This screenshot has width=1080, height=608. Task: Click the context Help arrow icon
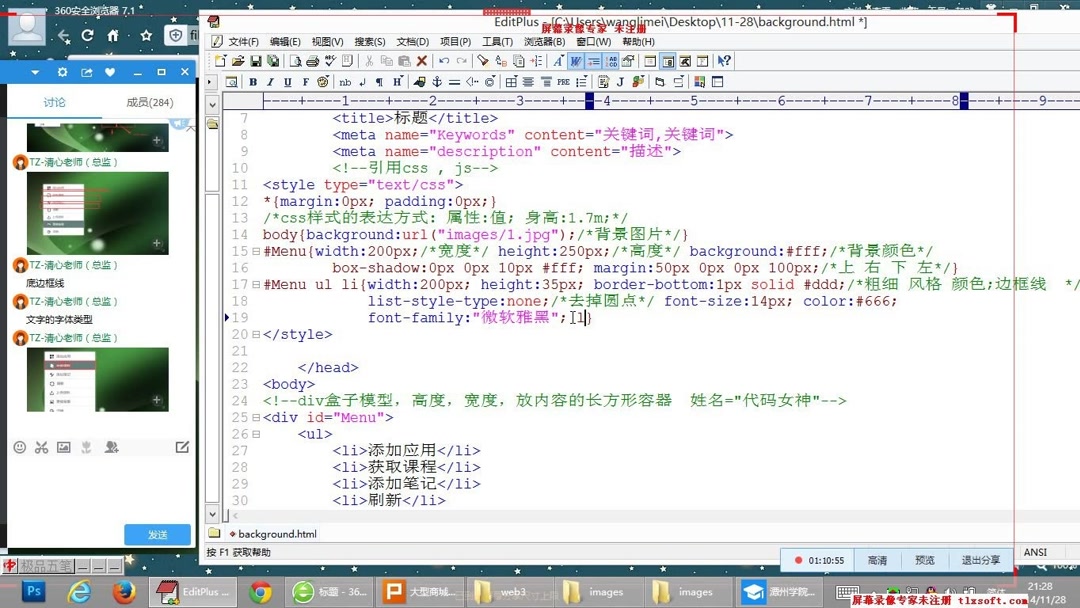tap(724, 61)
